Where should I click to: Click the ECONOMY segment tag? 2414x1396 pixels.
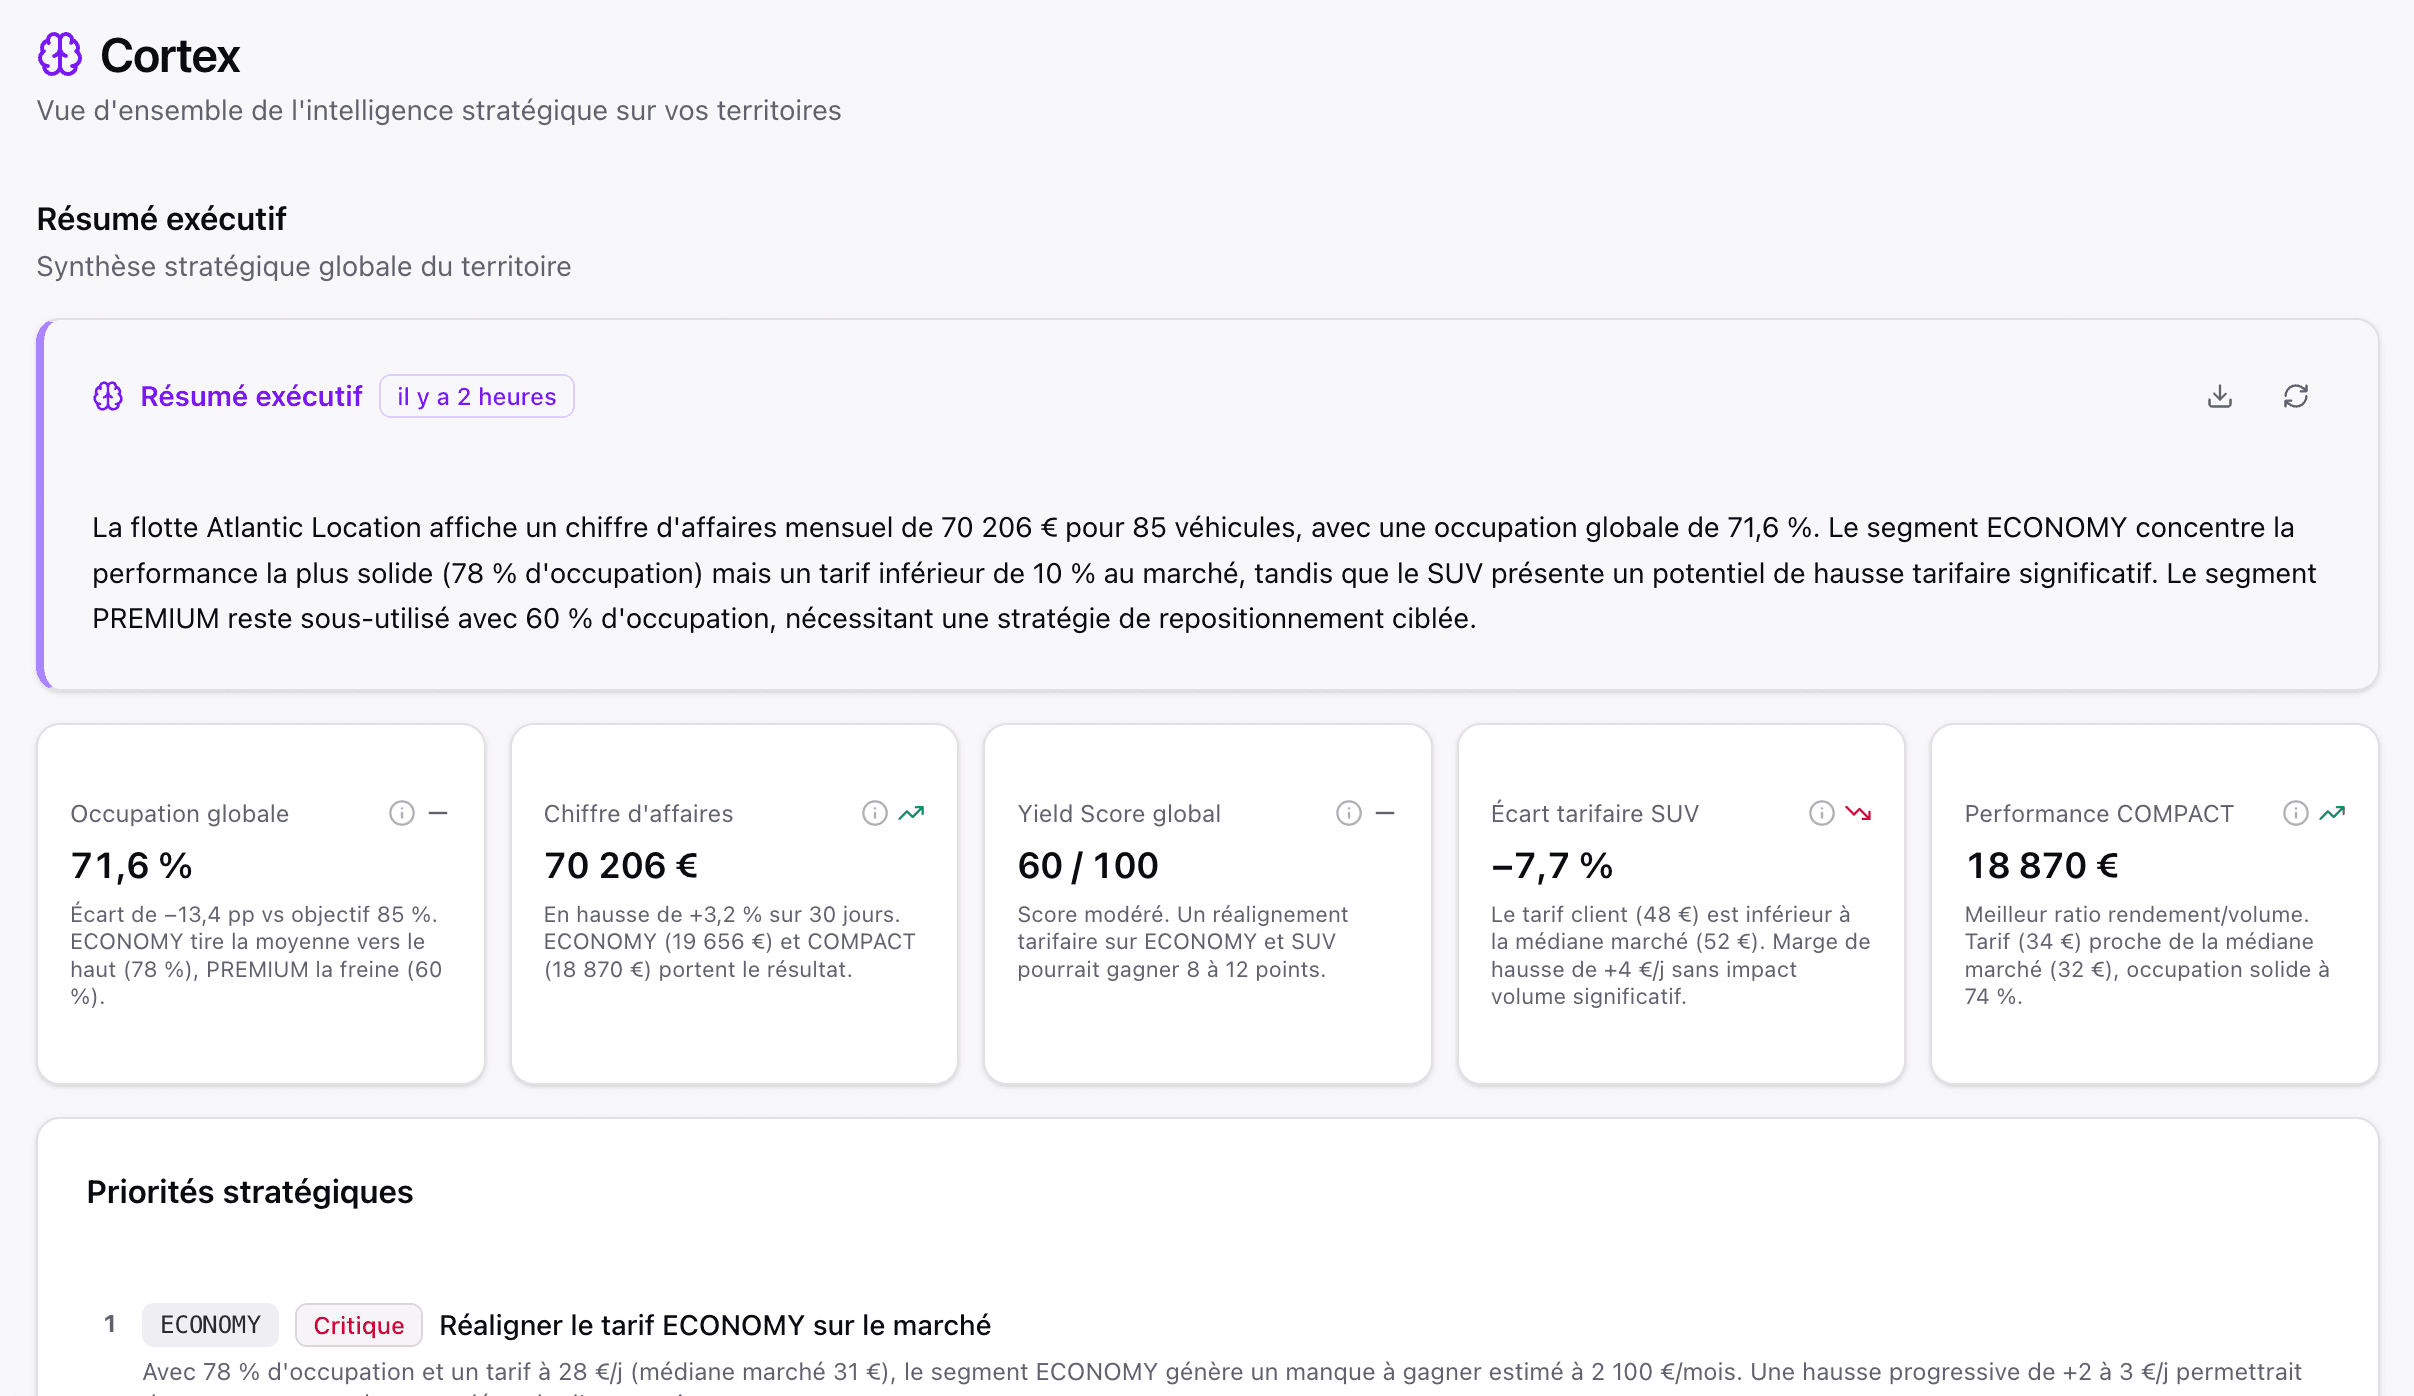(210, 1324)
